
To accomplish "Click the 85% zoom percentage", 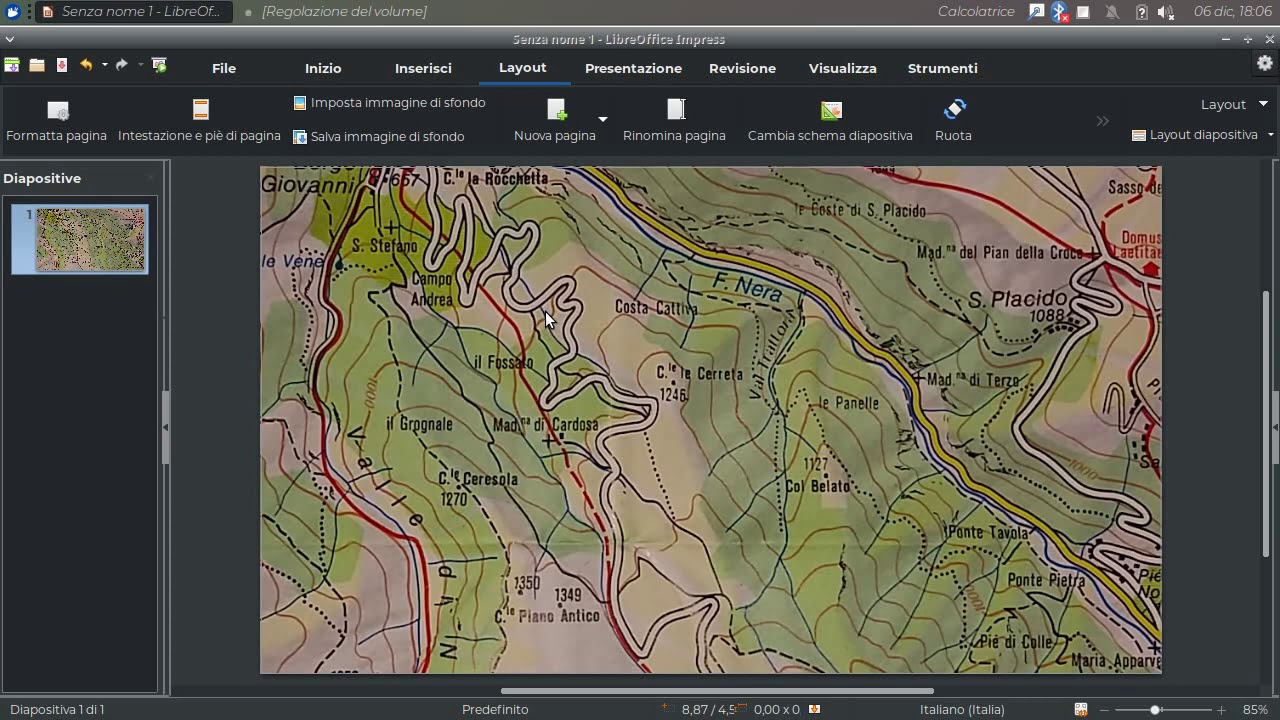I will pos(1255,710).
